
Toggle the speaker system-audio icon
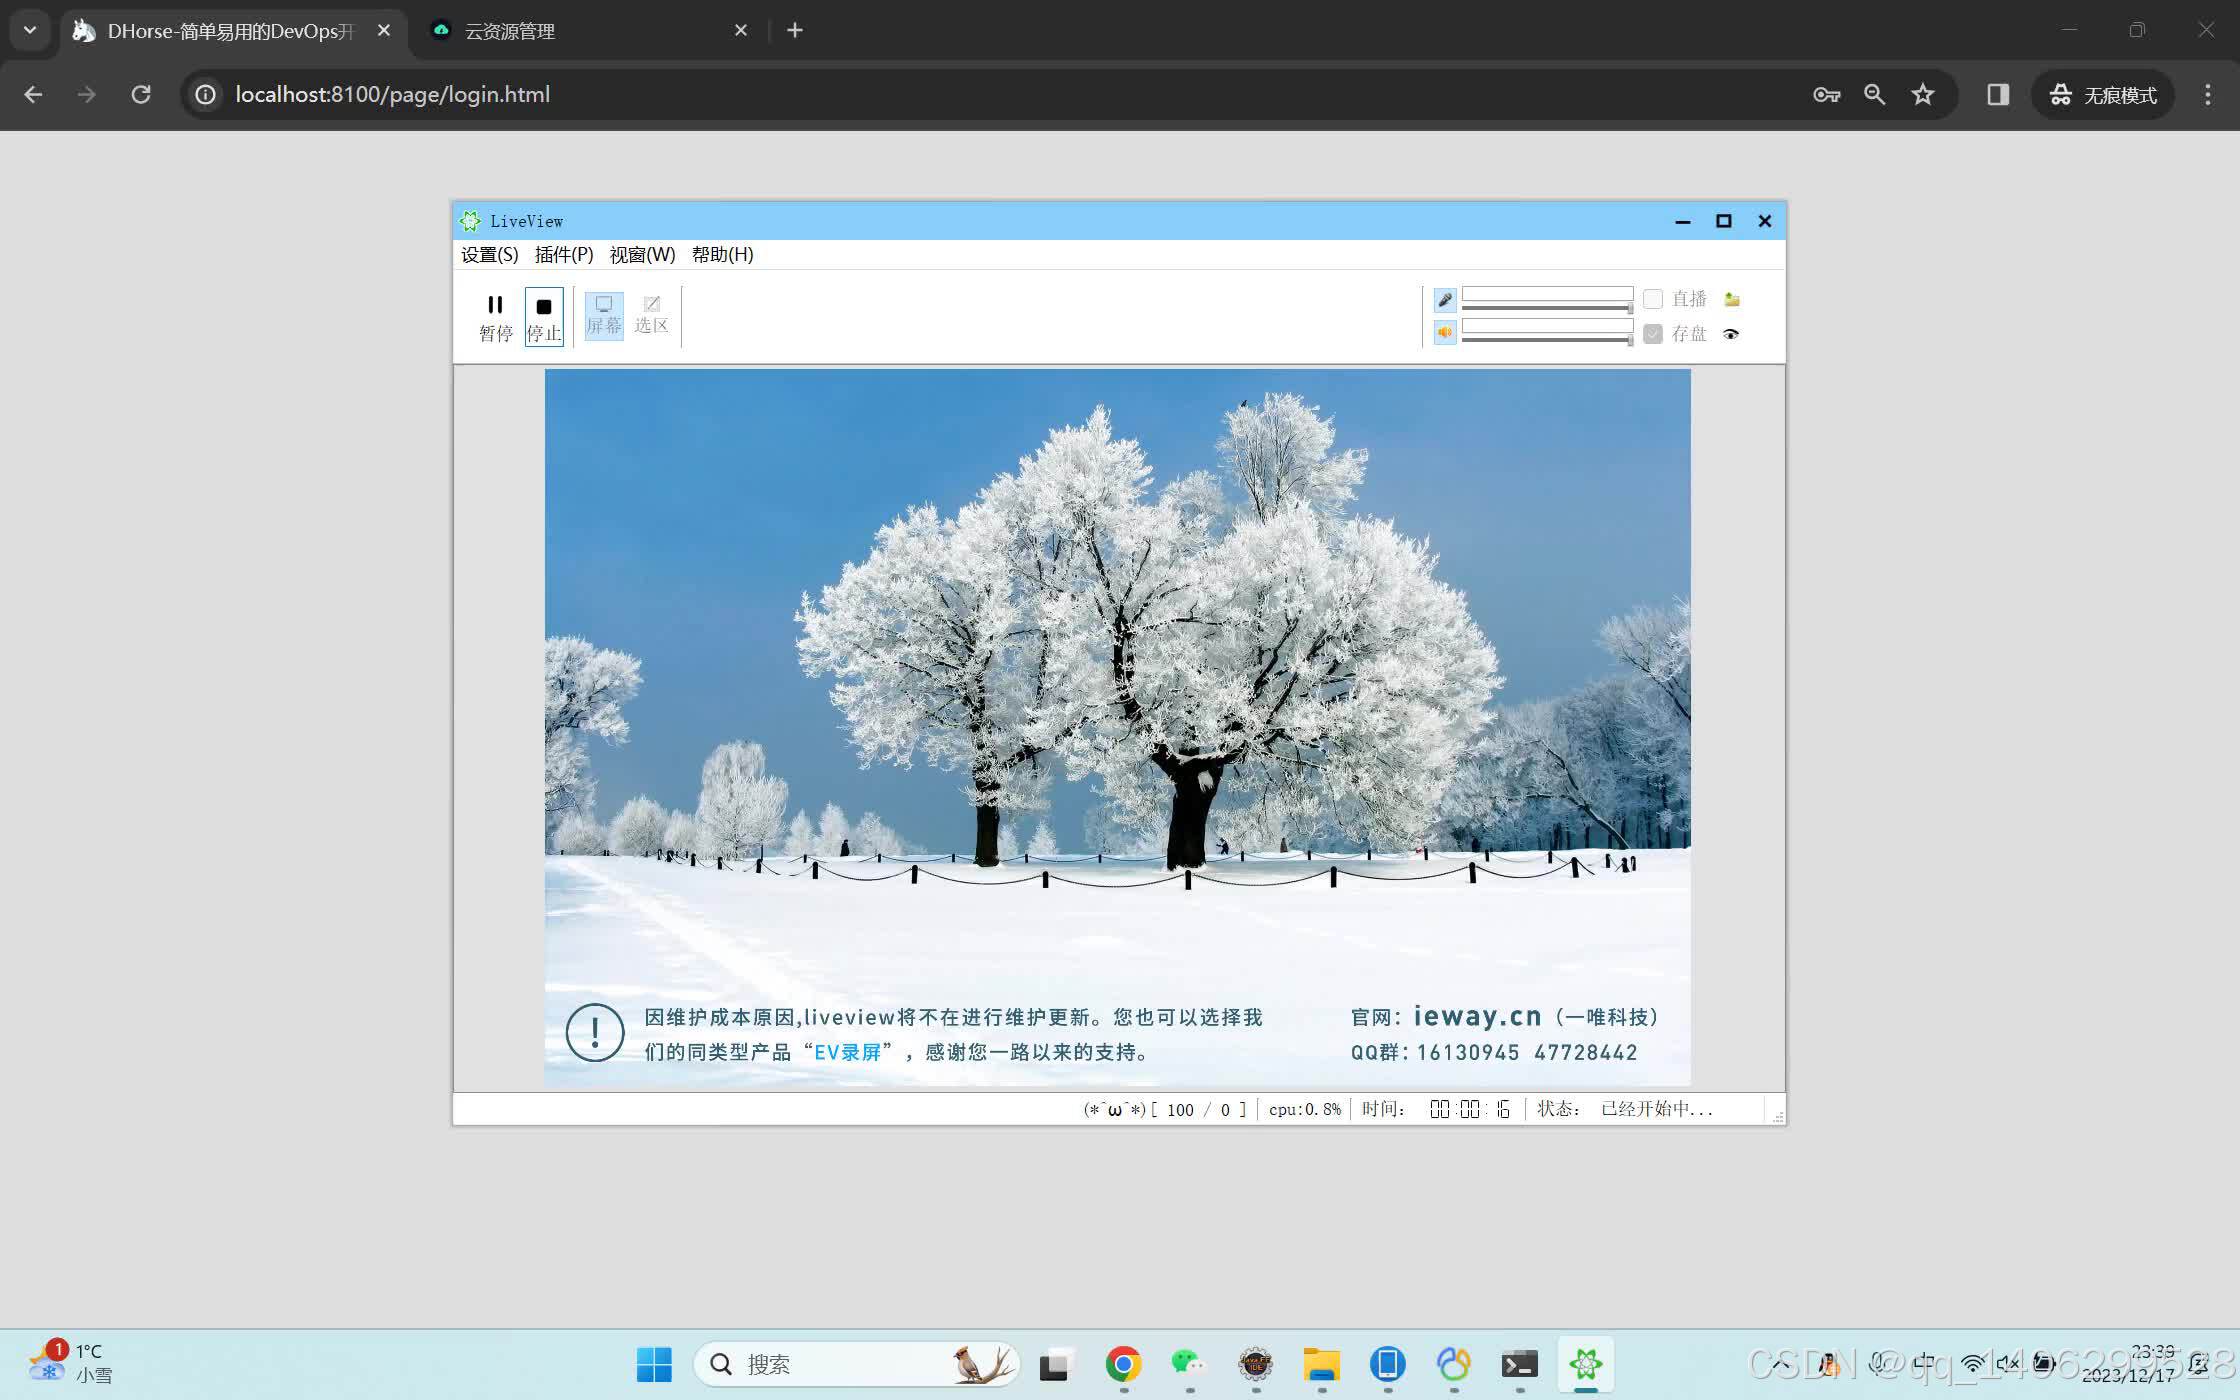(1444, 333)
